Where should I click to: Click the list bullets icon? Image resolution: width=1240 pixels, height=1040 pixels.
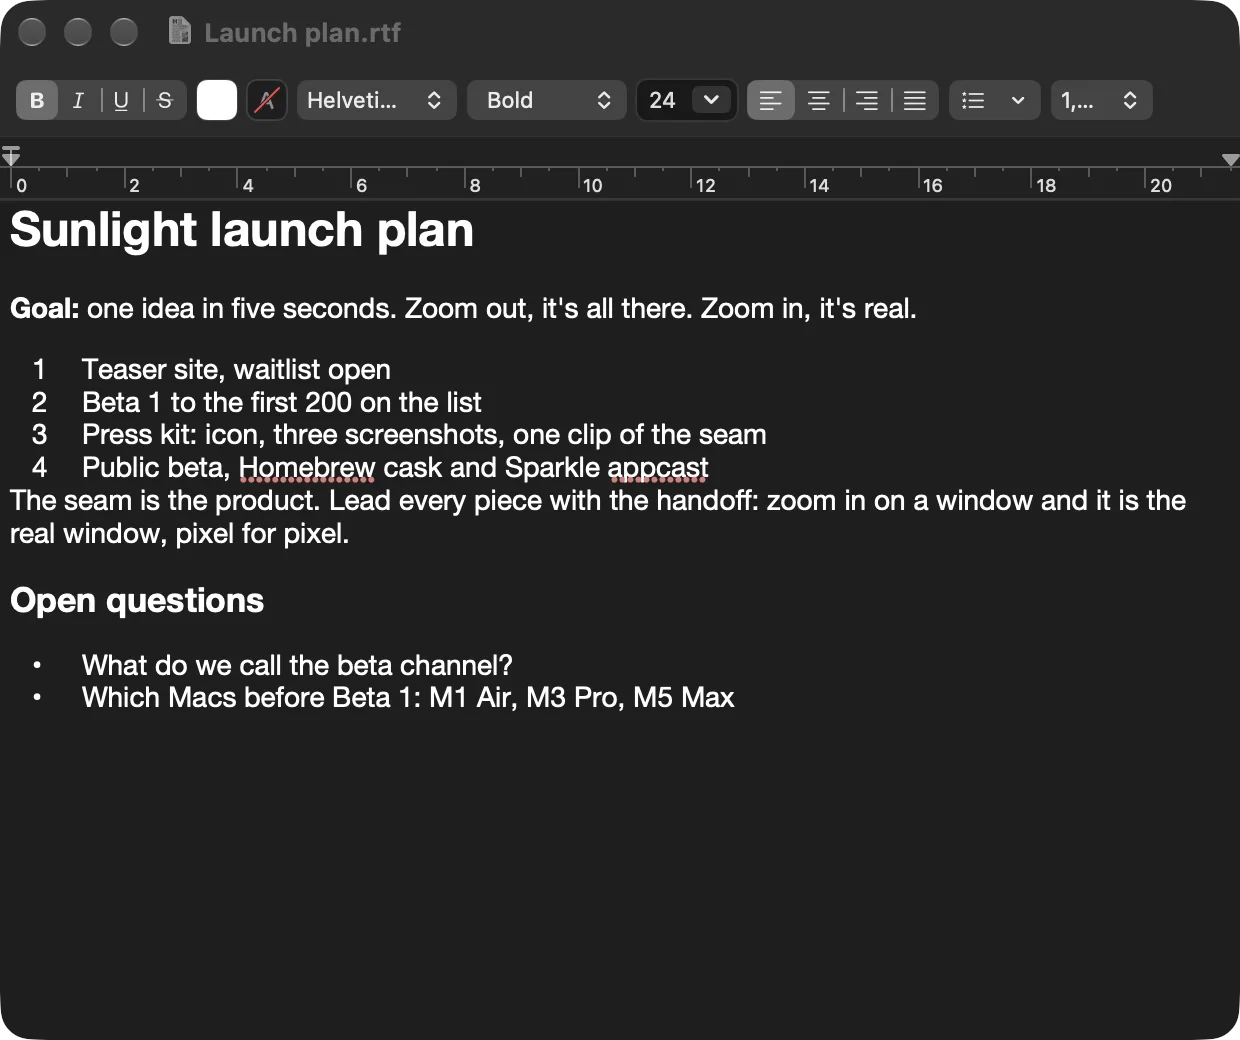(x=973, y=100)
